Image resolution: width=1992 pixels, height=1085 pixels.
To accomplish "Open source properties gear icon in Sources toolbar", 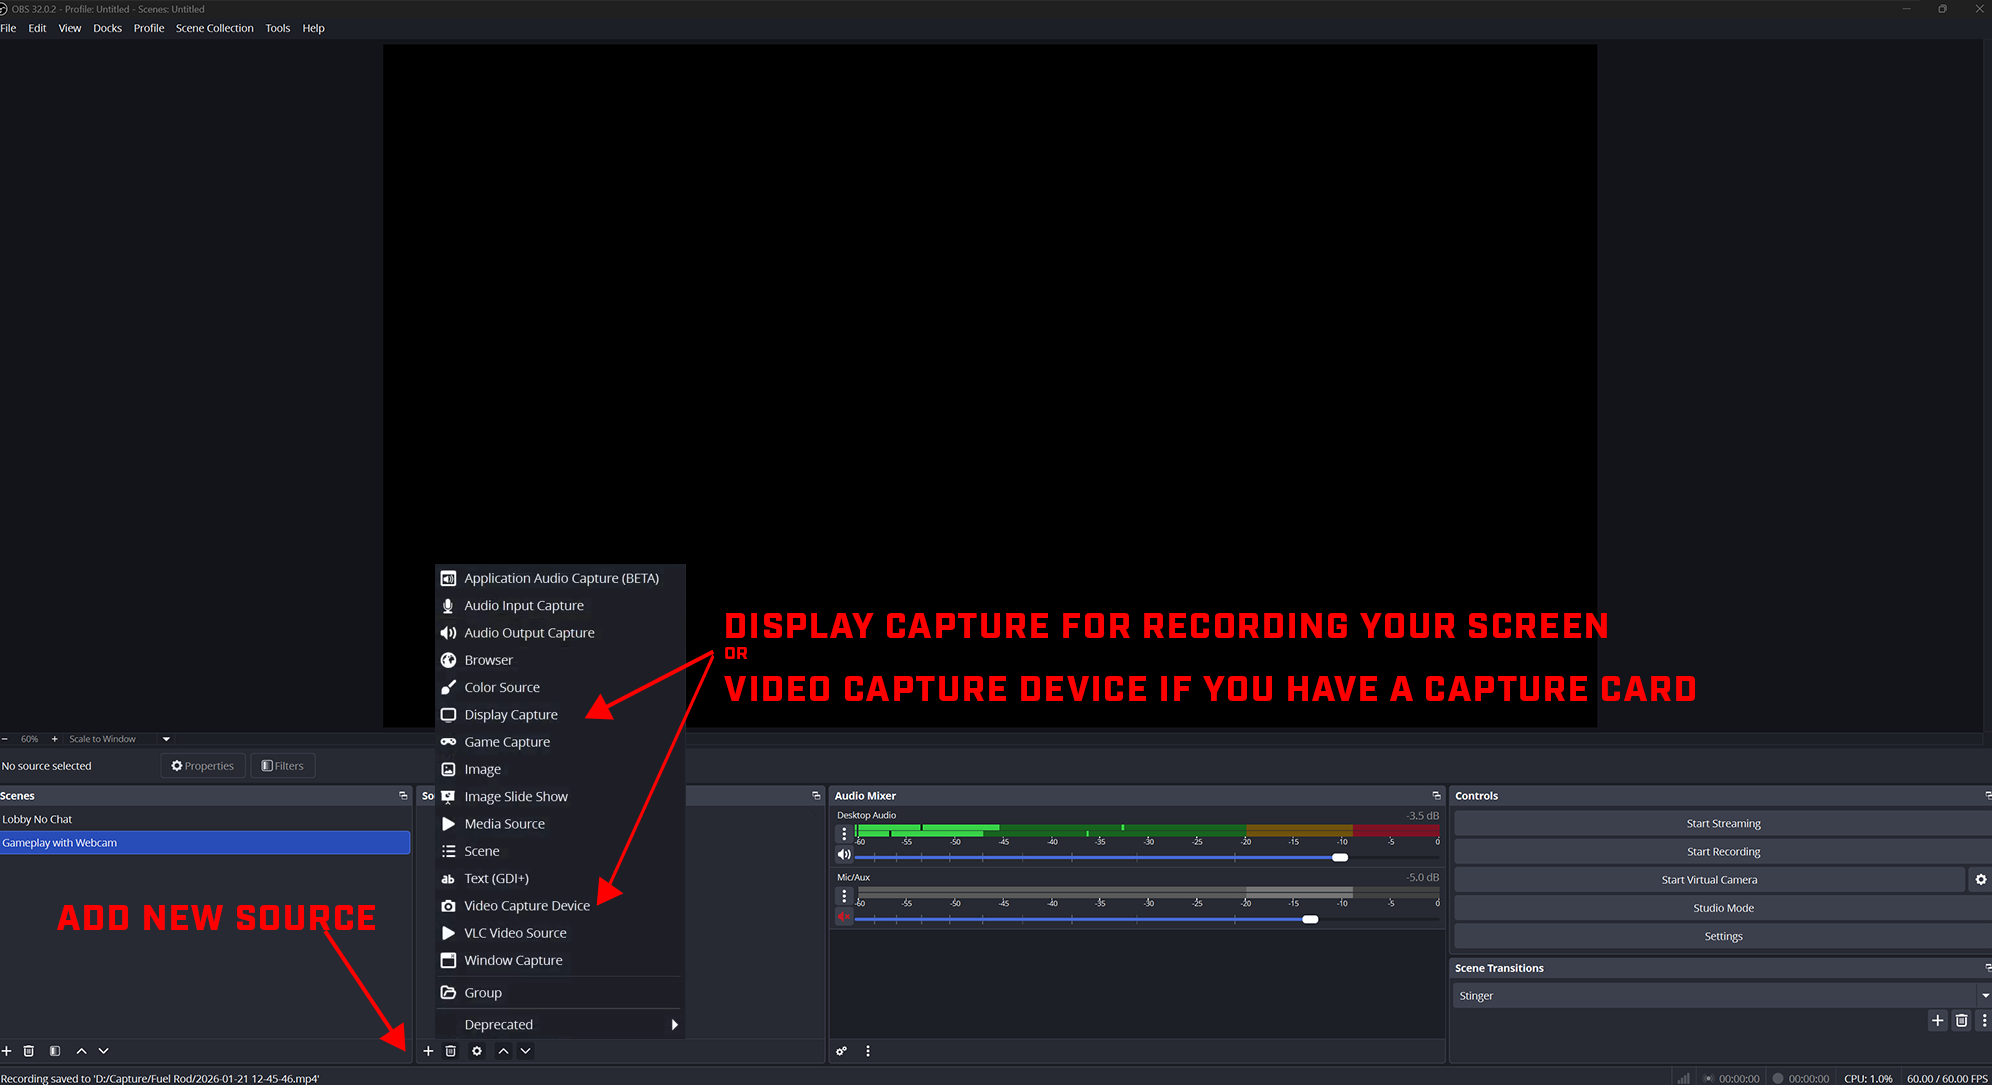I will pos(477,1051).
